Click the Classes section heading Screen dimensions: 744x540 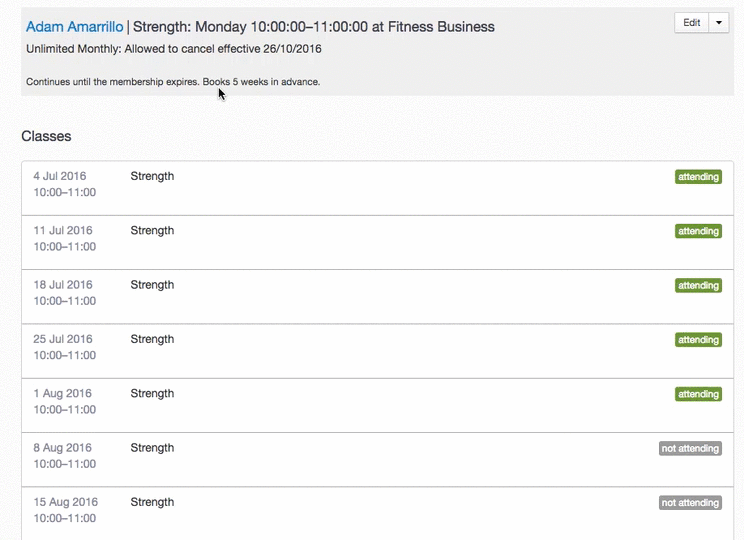pos(46,136)
